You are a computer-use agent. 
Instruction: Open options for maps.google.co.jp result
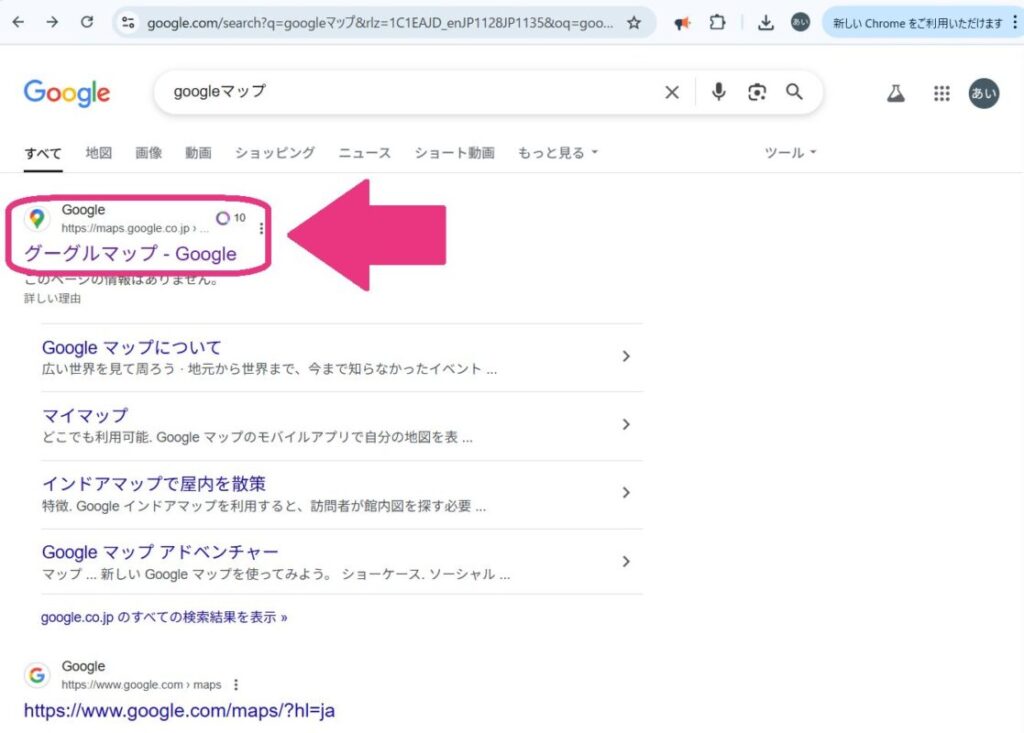pyautogui.click(x=261, y=228)
